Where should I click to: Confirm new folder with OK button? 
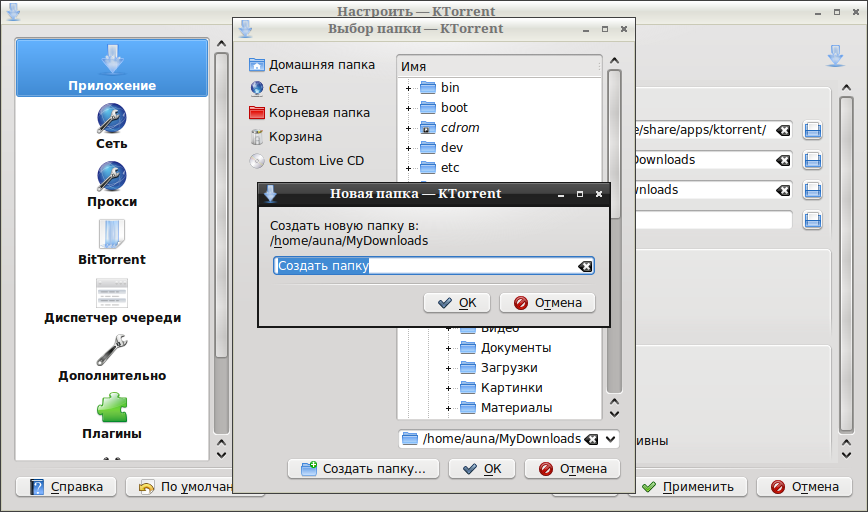tap(457, 303)
